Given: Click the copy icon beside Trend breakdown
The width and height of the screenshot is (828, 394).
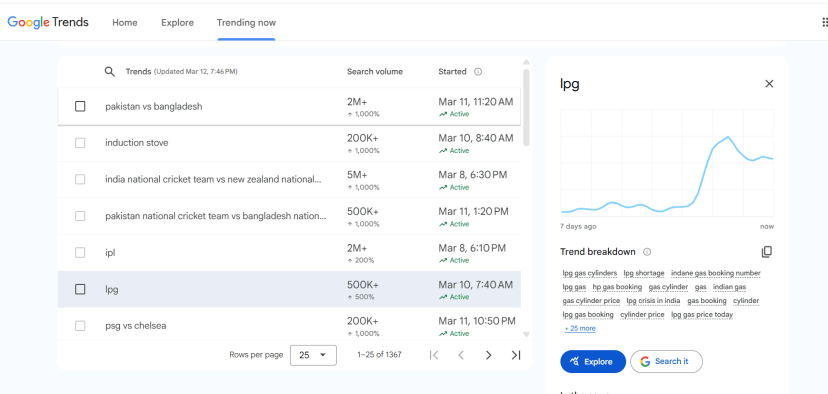Looking at the screenshot, I should click(x=767, y=252).
